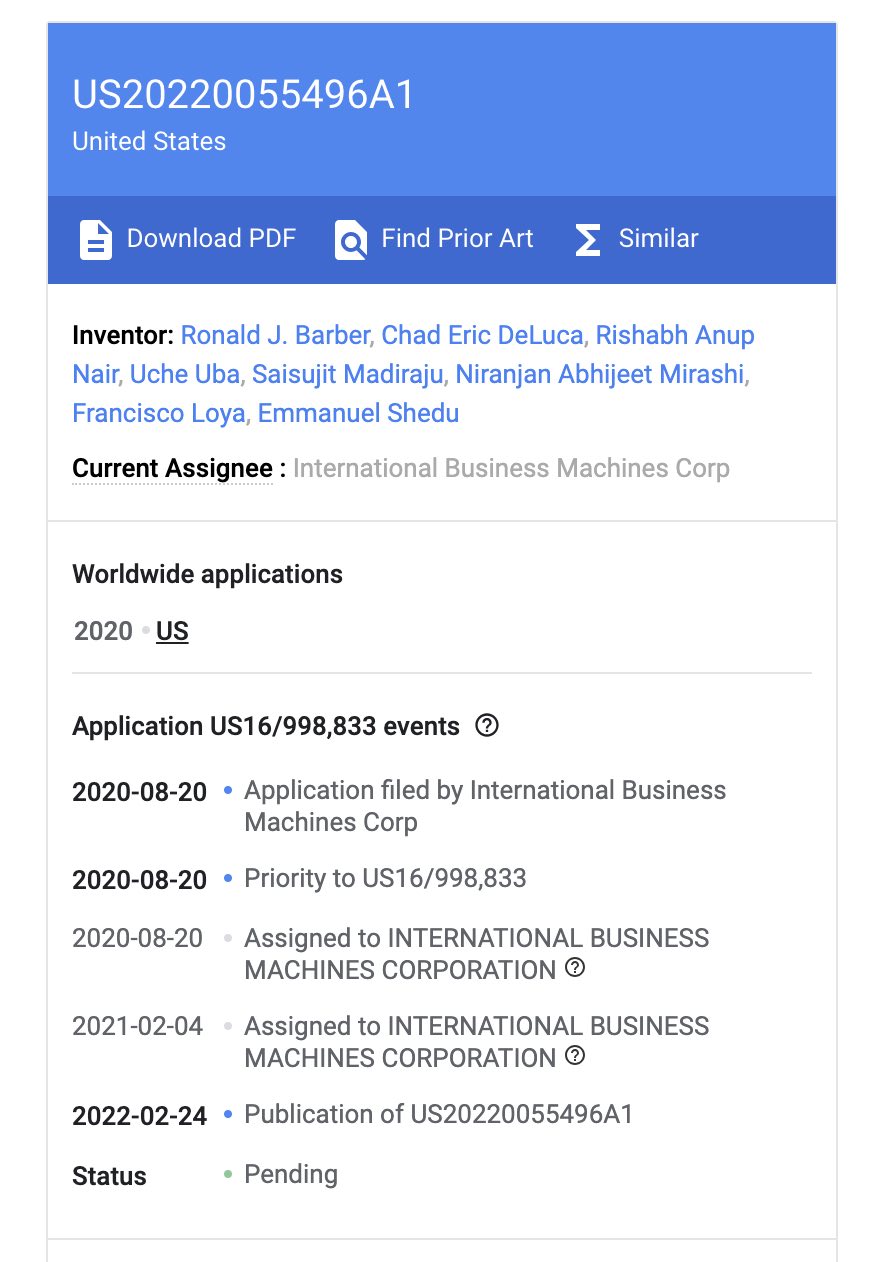Click the underlined US worldwide application link

point(172,631)
